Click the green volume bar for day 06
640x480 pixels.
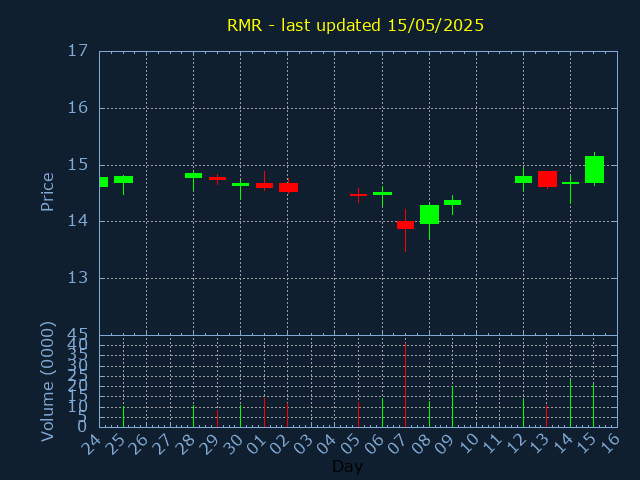tap(382, 413)
